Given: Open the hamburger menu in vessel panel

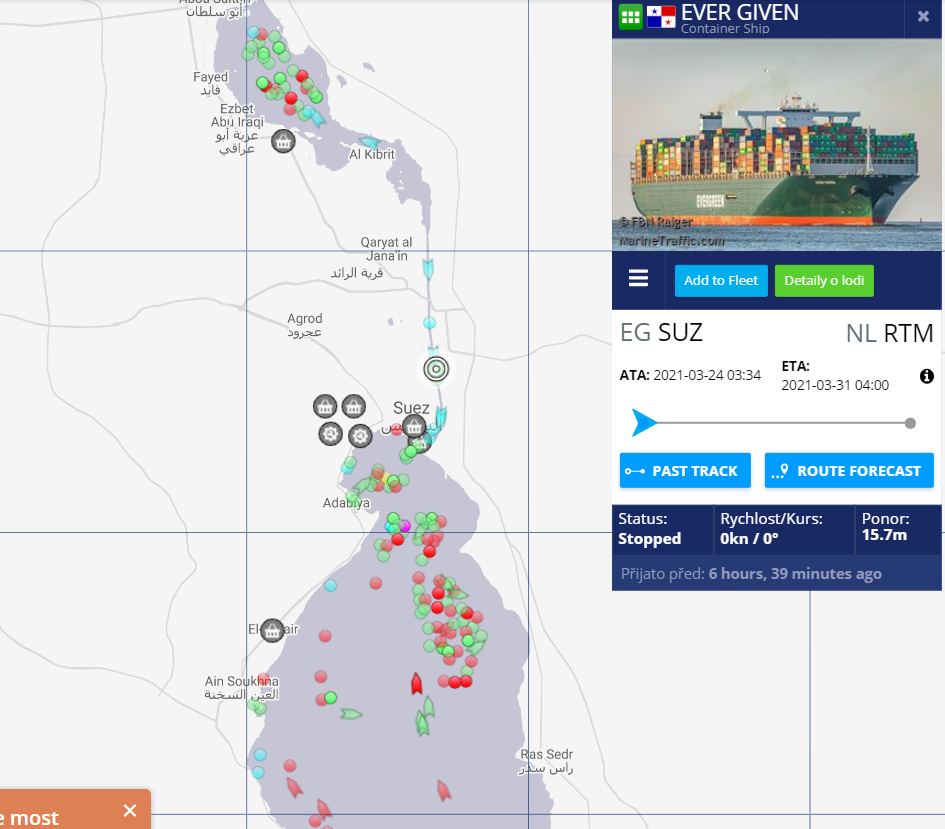Looking at the screenshot, I should pyautogui.click(x=638, y=279).
